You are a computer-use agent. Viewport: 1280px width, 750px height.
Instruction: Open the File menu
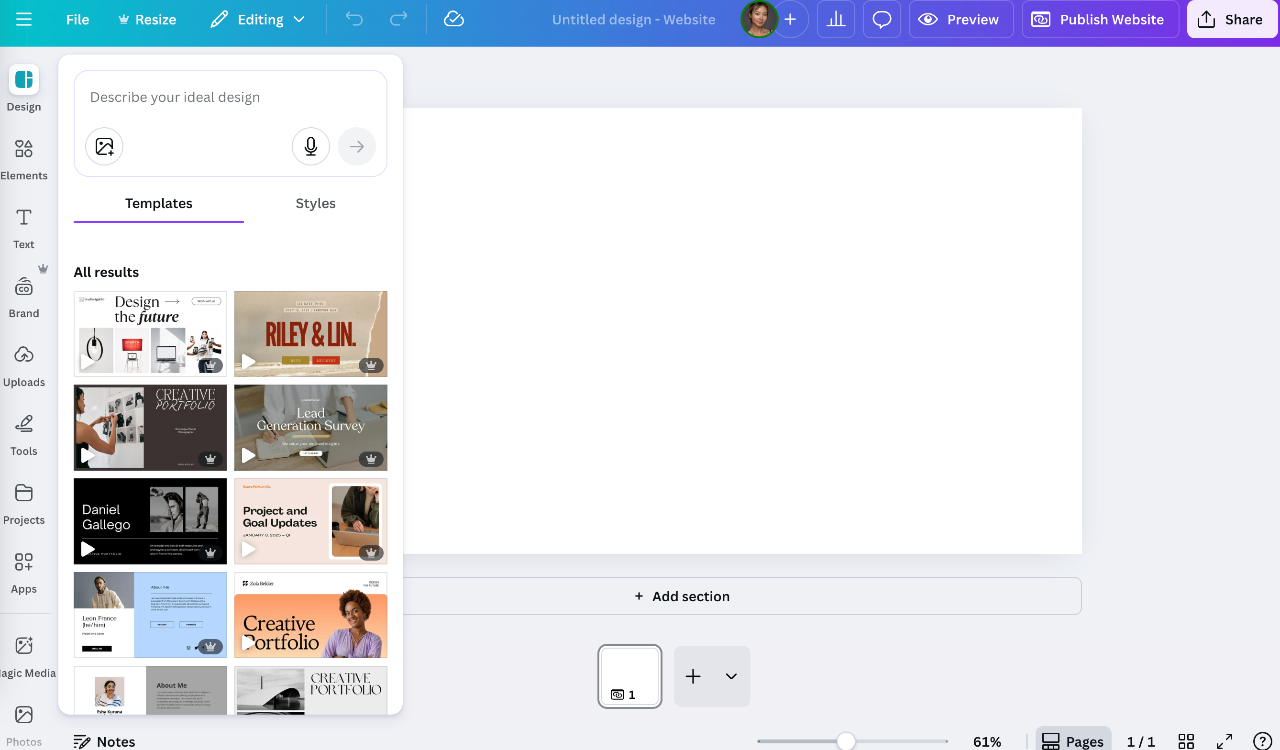point(77,18)
